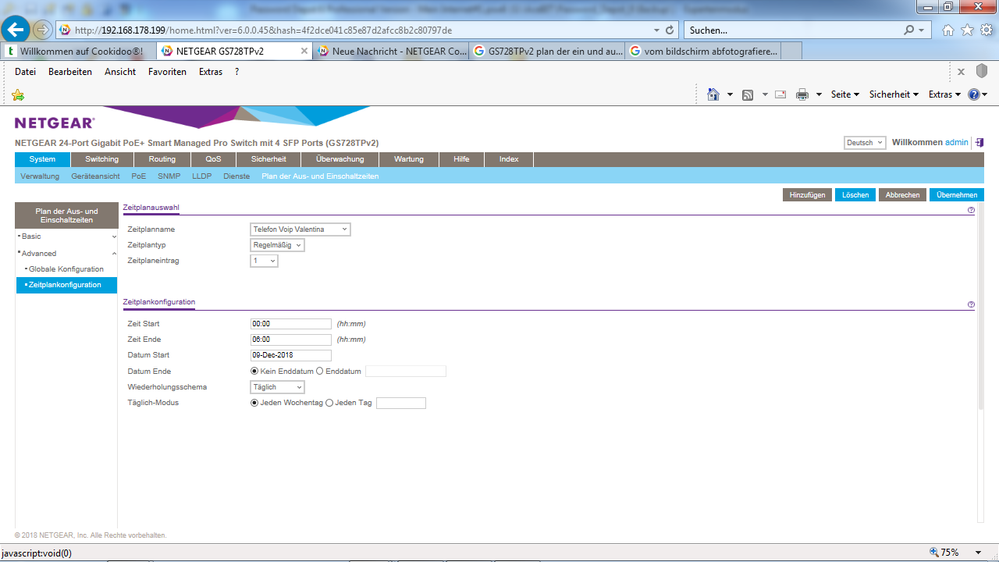Open help icon for Zeitplanauswahl section
This screenshot has height=562, width=999.
(x=971, y=210)
